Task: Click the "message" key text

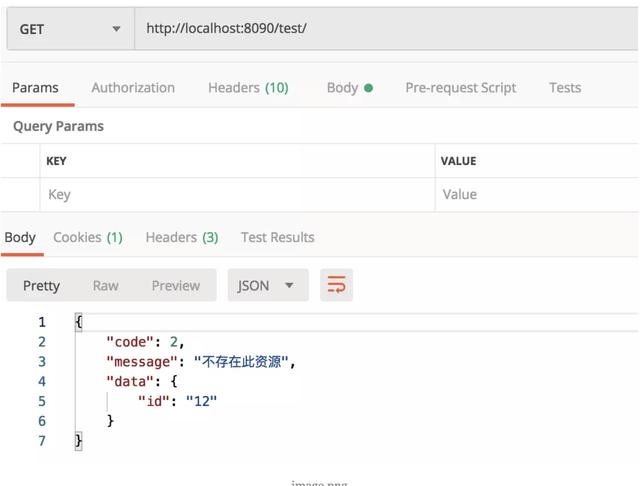Action: coord(142,362)
